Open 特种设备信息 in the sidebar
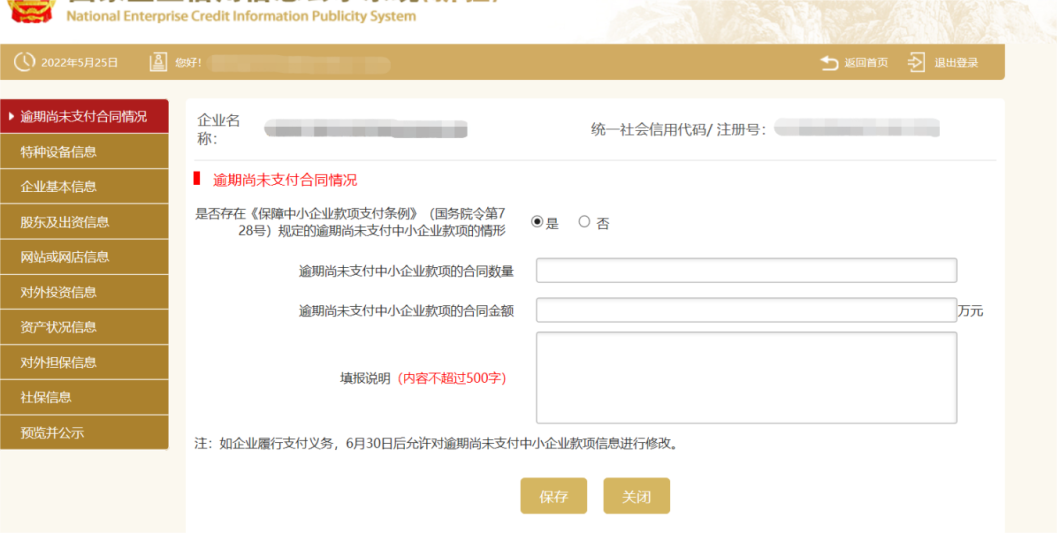Screen dimensions: 1057x533 click(x=84, y=152)
